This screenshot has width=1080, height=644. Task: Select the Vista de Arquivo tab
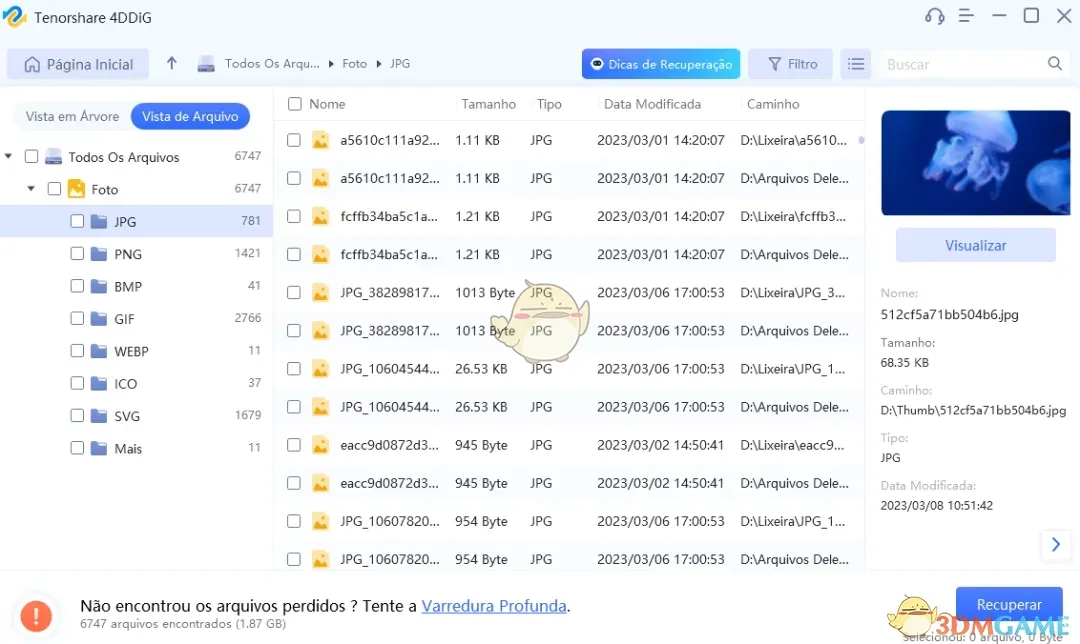[x=190, y=116]
